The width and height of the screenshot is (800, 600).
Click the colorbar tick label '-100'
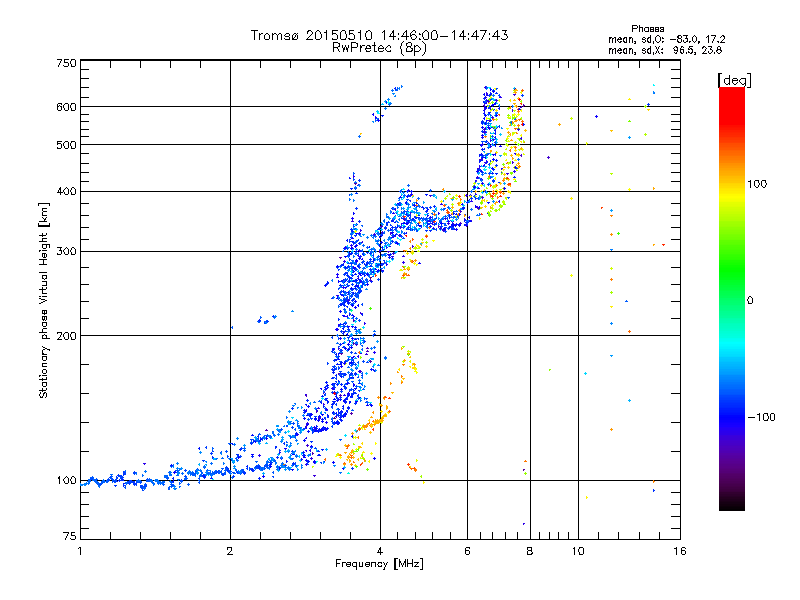tap(761, 417)
